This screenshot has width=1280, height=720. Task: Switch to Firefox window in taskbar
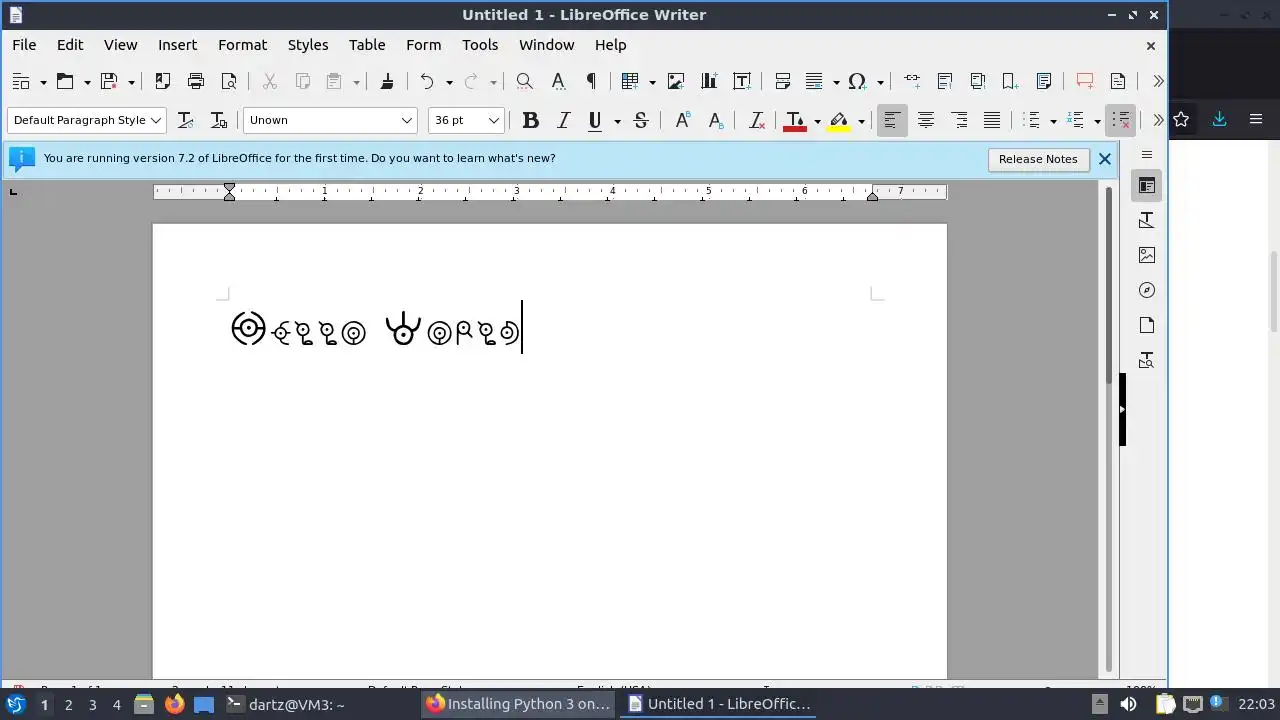click(517, 704)
